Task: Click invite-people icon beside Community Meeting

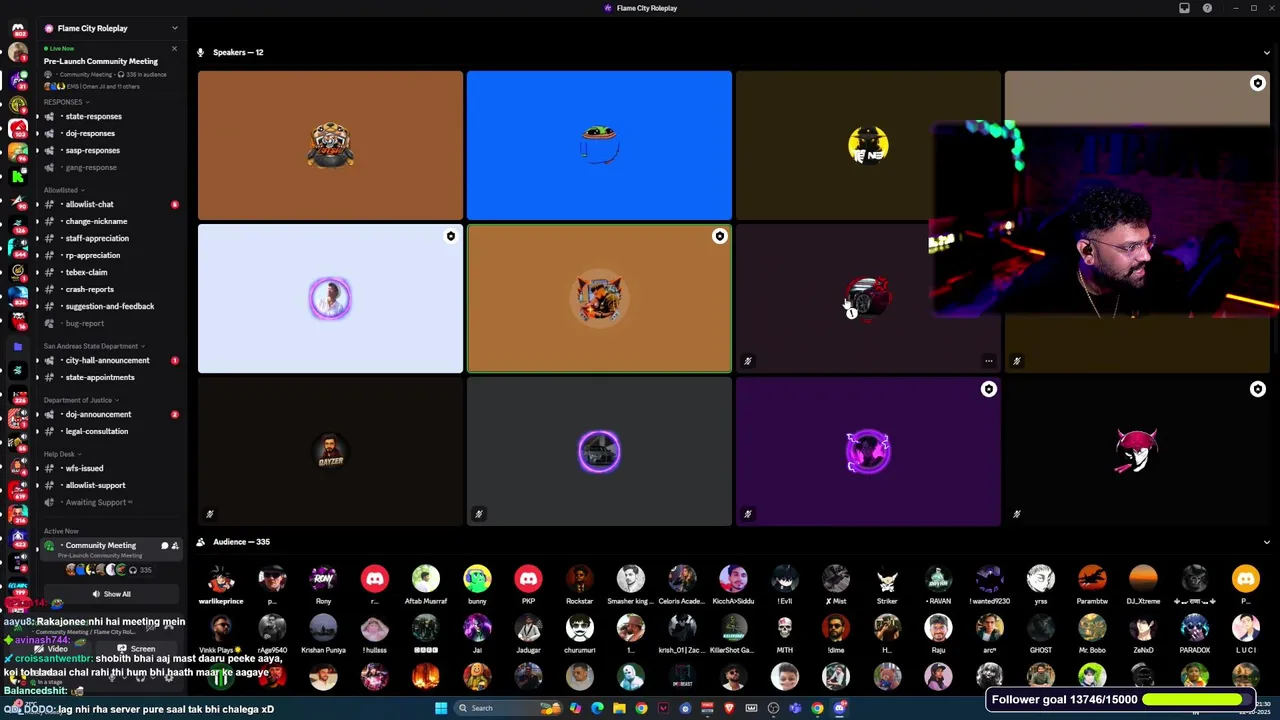Action: point(175,545)
